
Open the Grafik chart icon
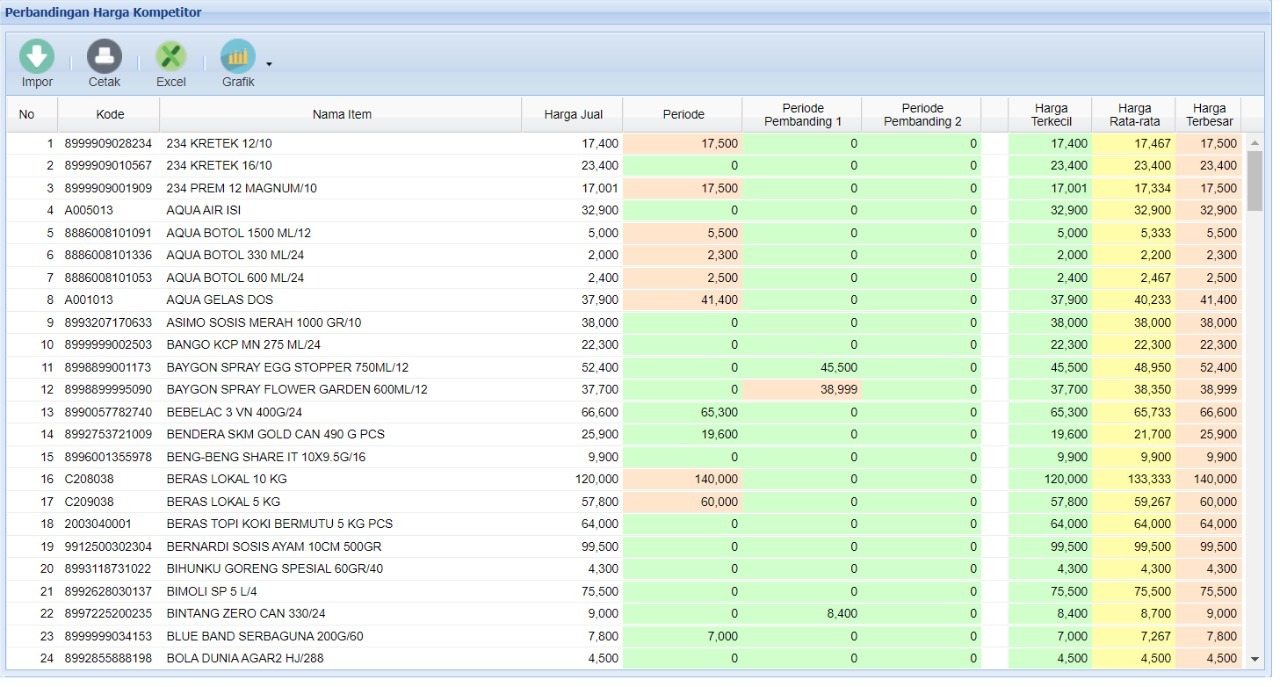pyautogui.click(x=237, y=57)
